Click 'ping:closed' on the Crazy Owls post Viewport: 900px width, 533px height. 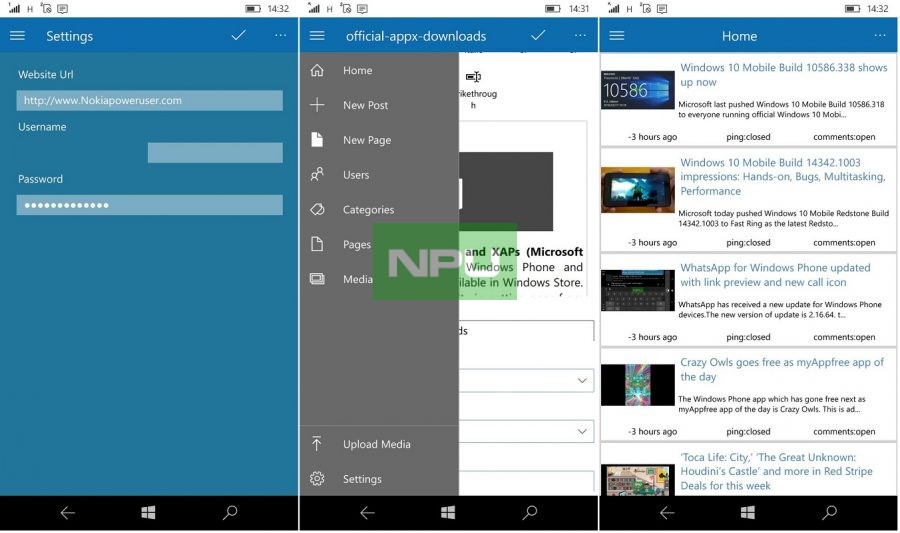pos(748,431)
